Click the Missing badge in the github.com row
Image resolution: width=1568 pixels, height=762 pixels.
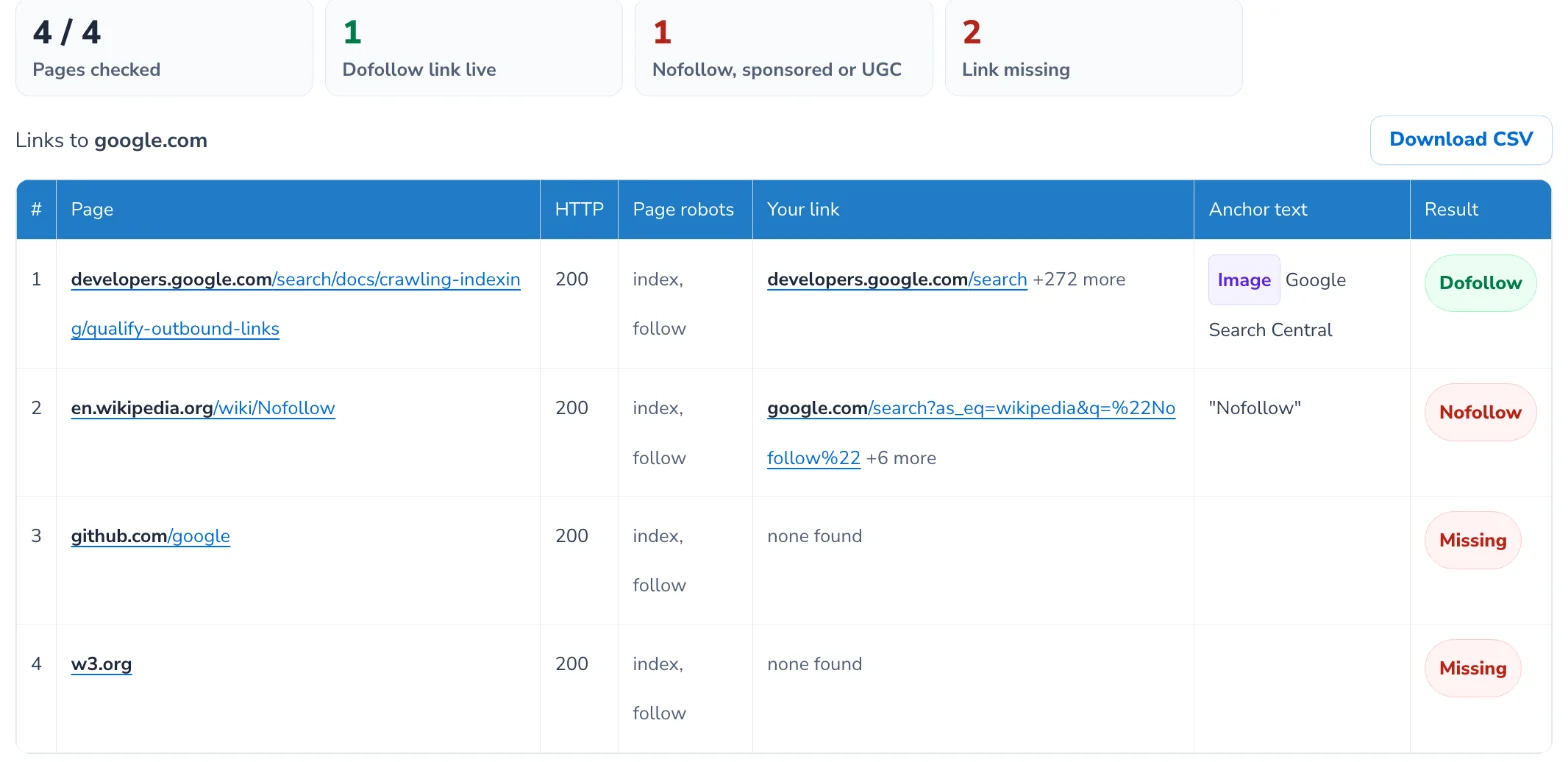point(1472,540)
